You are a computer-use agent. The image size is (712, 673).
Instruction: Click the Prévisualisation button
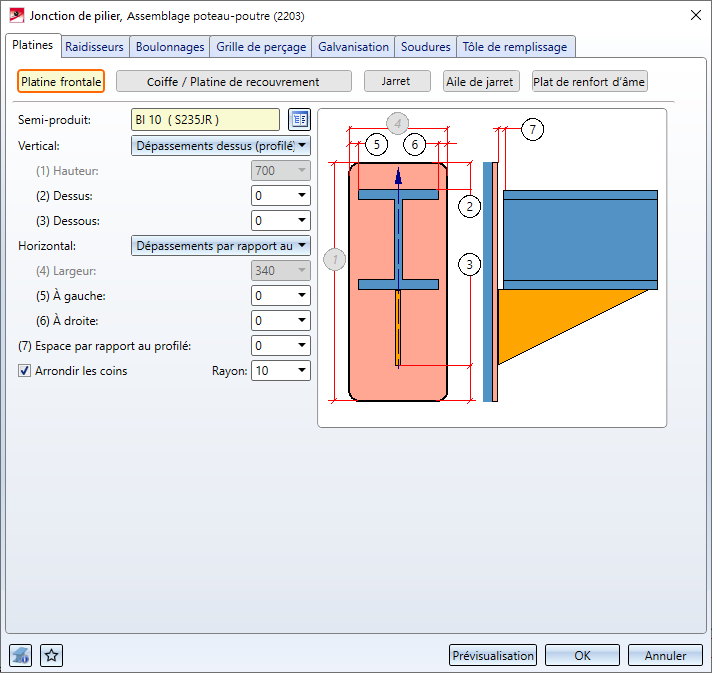pos(493,656)
